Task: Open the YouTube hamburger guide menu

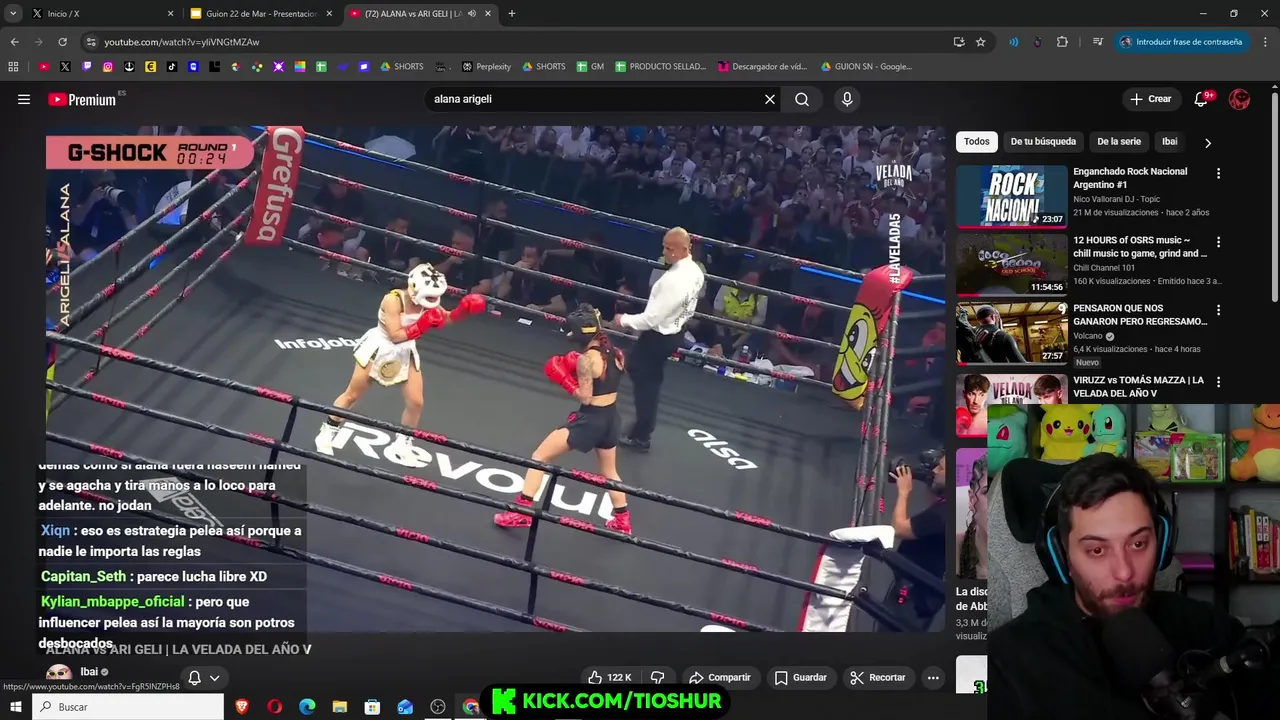Action: coord(24,99)
